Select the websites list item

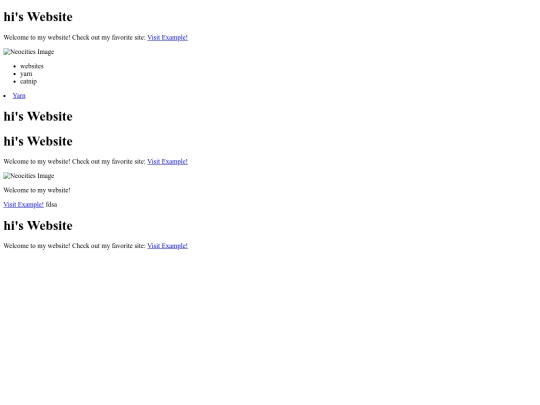pos(32,66)
